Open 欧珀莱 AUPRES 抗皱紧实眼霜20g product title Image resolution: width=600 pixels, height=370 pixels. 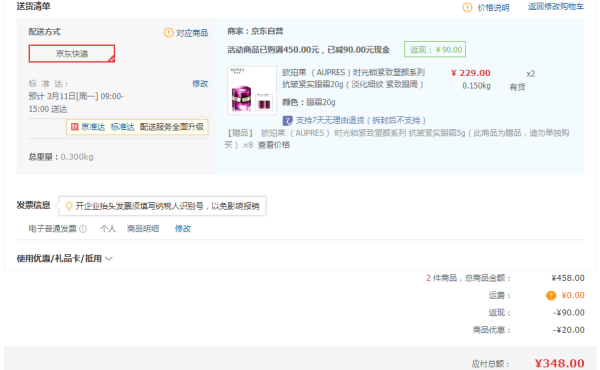coord(354,78)
